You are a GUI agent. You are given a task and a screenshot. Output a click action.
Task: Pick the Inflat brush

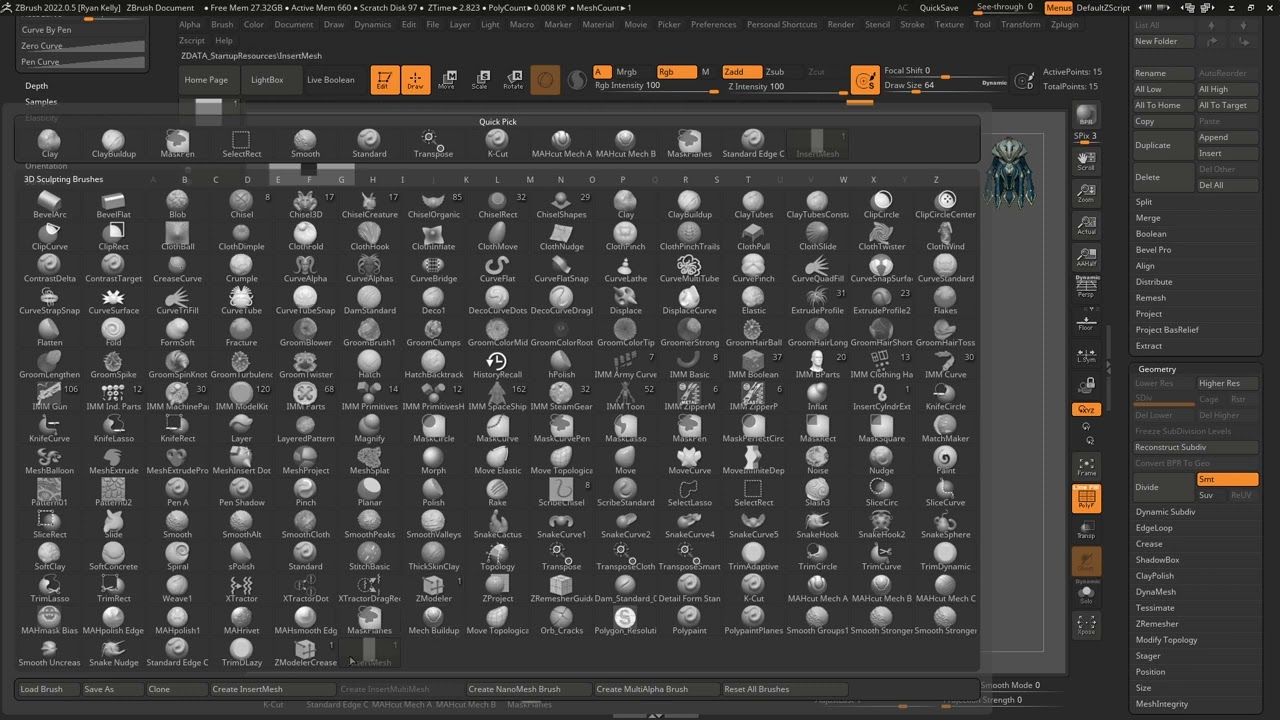[817, 396]
